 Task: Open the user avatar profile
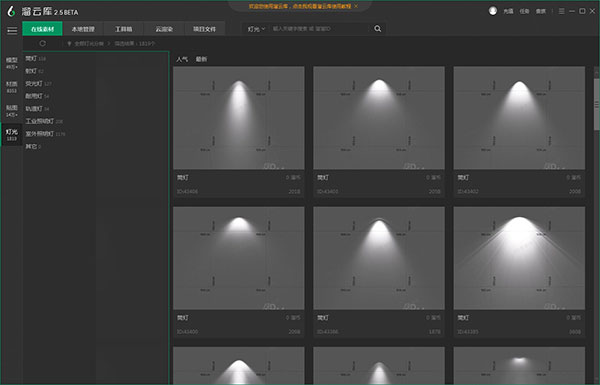[x=492, y=11]
